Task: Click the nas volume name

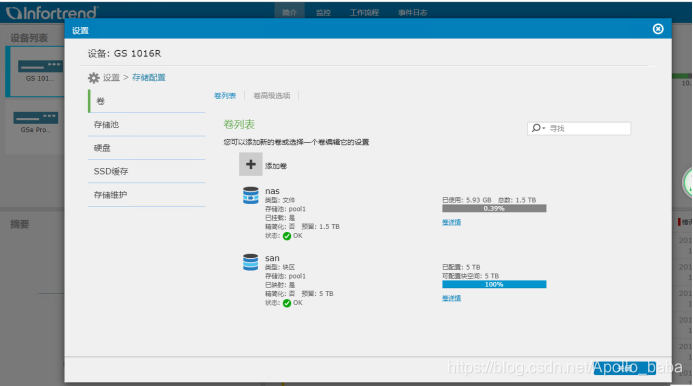Action: coord(272,191)
